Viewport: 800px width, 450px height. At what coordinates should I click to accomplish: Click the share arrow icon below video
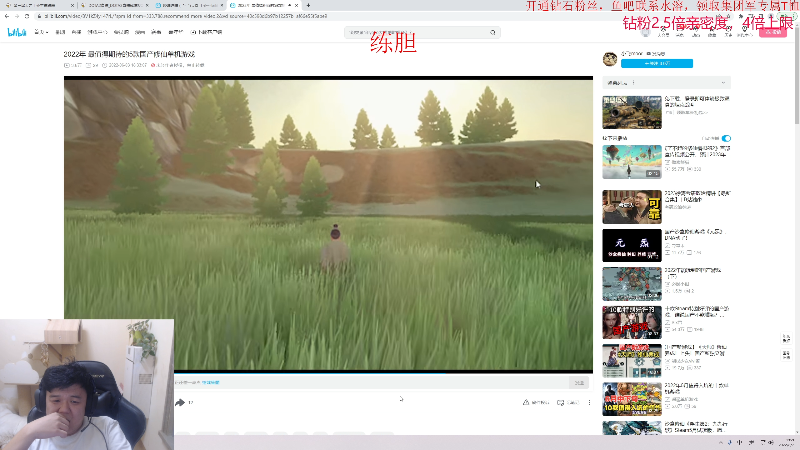[x=180, y=403]
